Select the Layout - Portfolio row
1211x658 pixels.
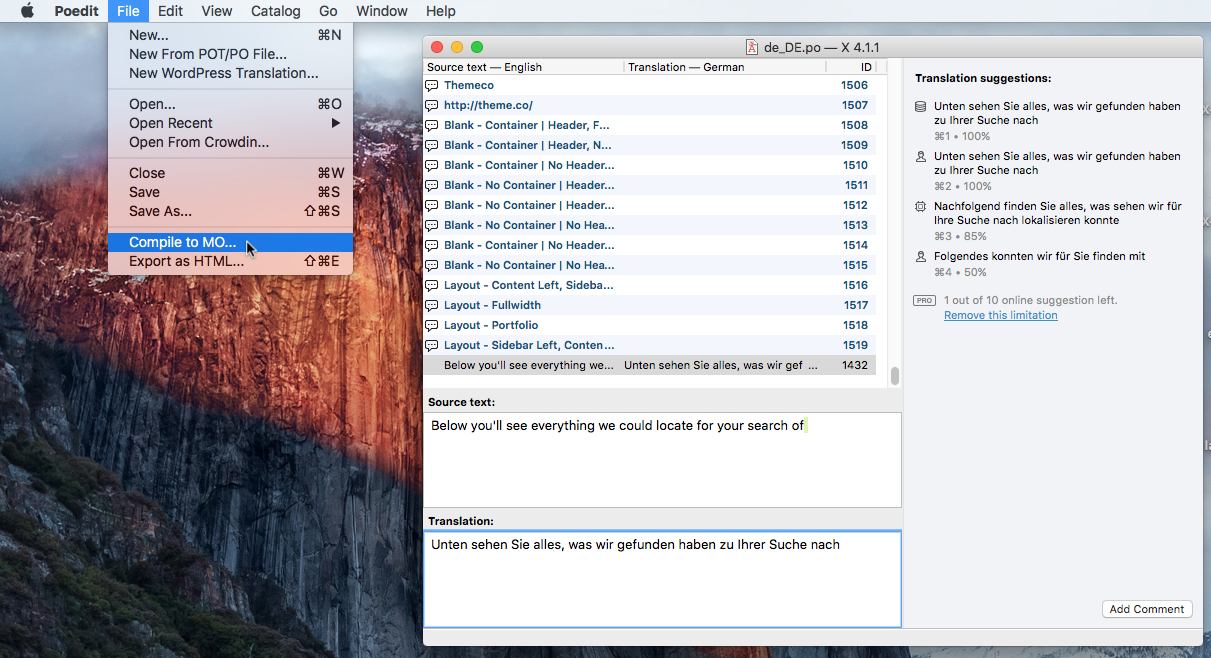point(649,326)
